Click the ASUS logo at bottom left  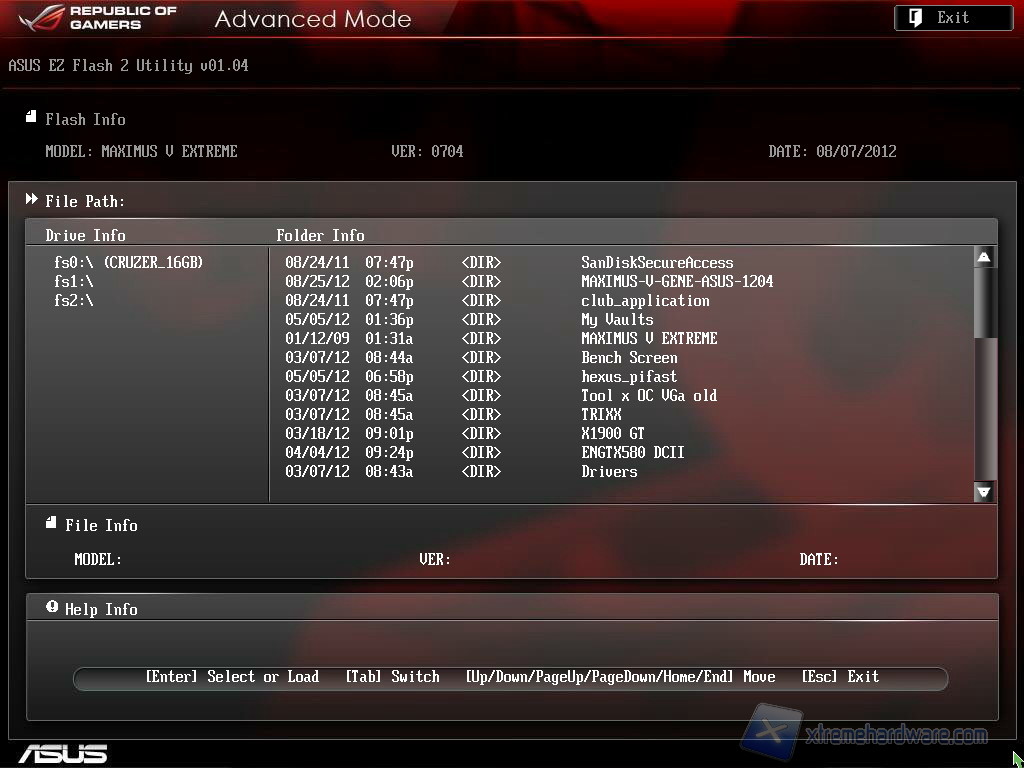62,753
